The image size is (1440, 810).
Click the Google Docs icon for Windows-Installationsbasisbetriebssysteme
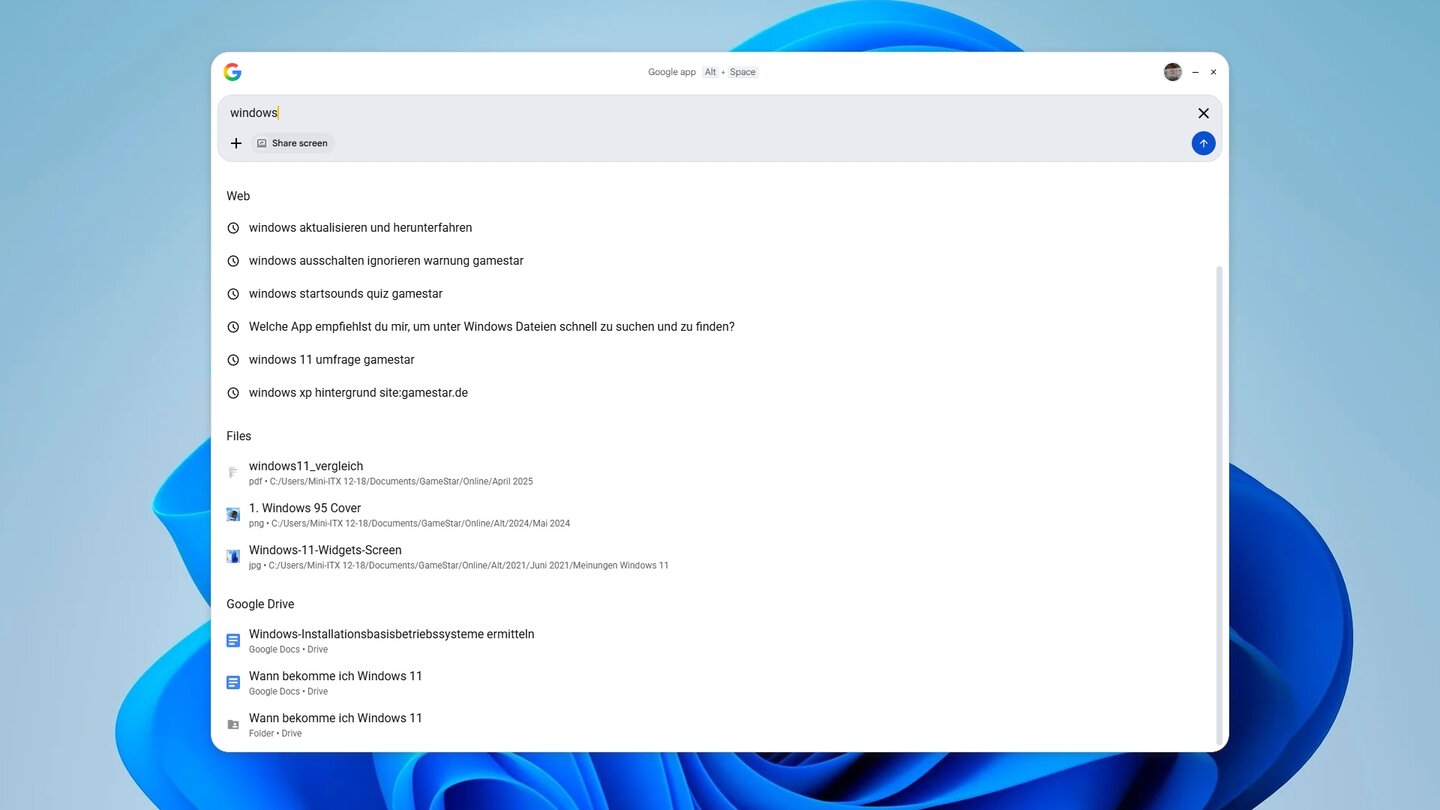click(x=233, y=640)
